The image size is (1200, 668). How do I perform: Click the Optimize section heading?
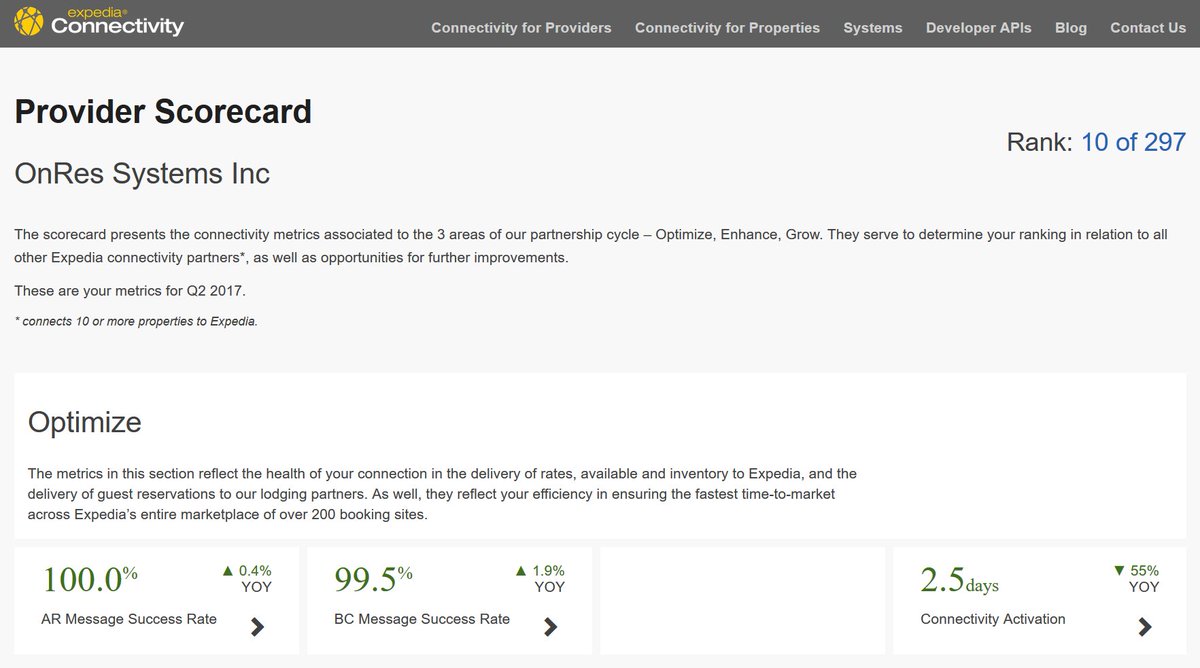pyautogui.click(x=85, y=423)
